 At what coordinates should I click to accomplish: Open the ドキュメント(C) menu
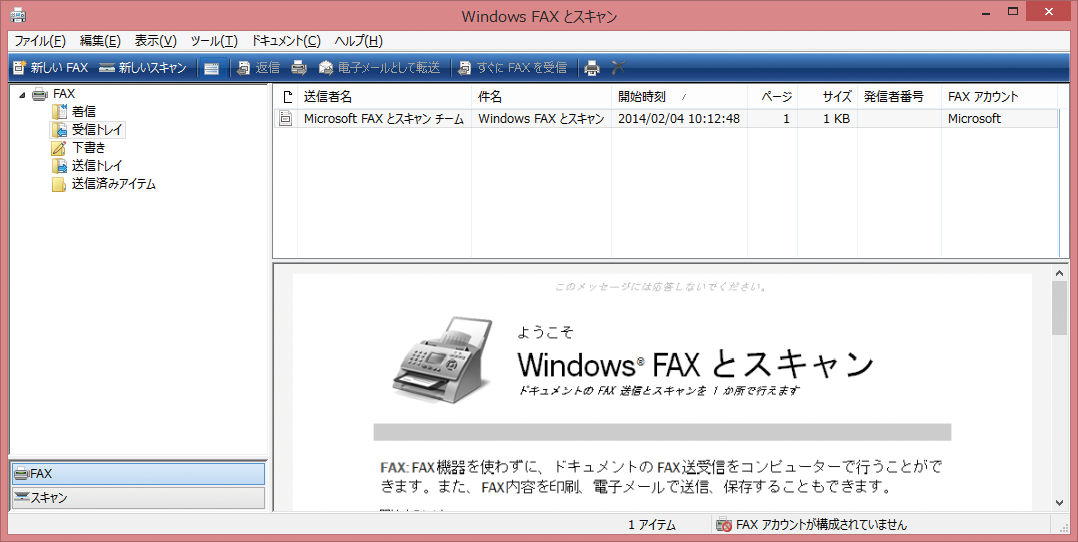pos(286,41)
